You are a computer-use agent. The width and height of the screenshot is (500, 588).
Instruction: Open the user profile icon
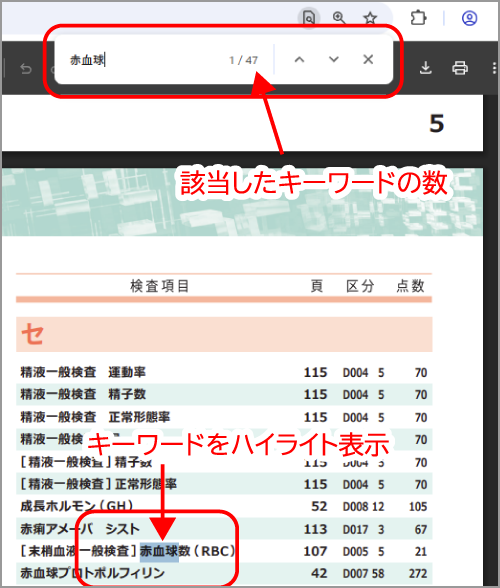[x=469, y=18]
